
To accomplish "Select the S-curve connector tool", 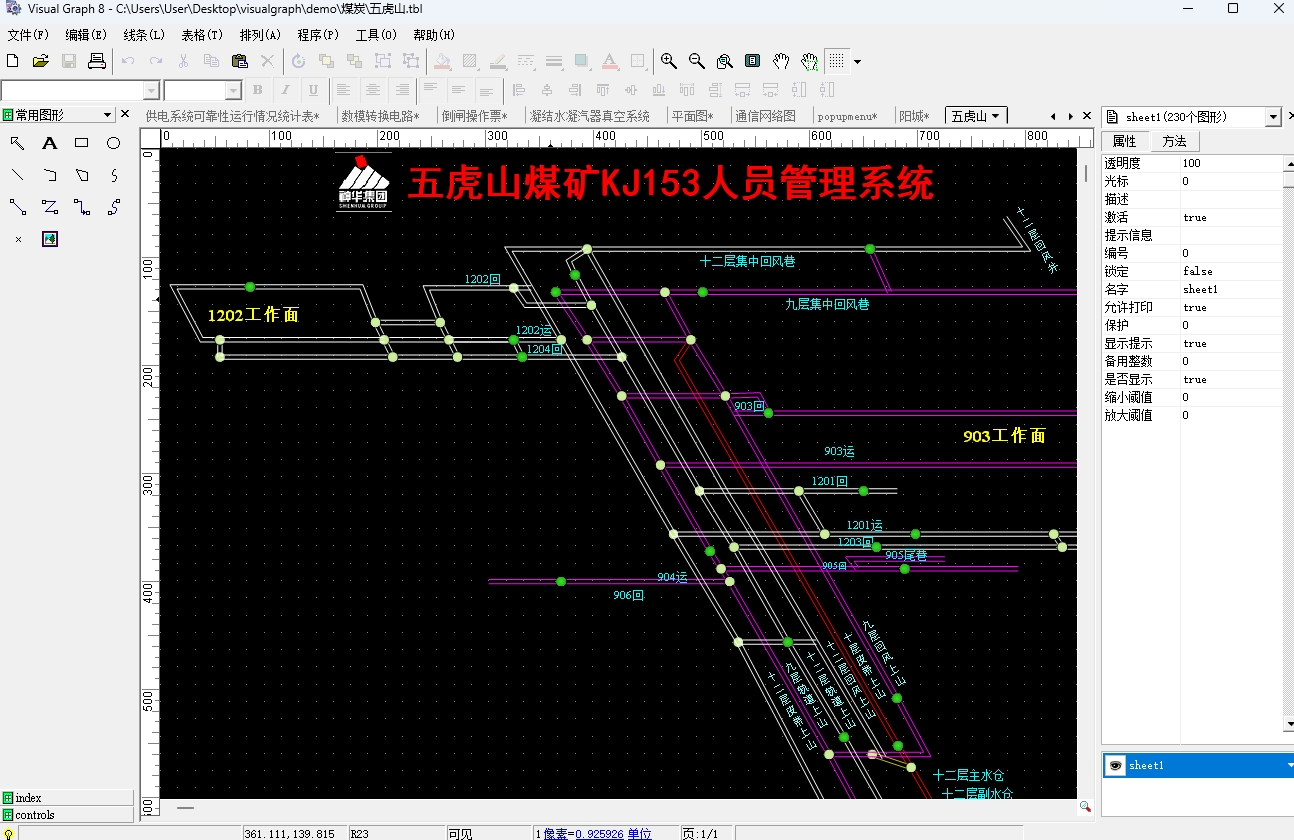I will pyautogui.click(x=114, y=207).
